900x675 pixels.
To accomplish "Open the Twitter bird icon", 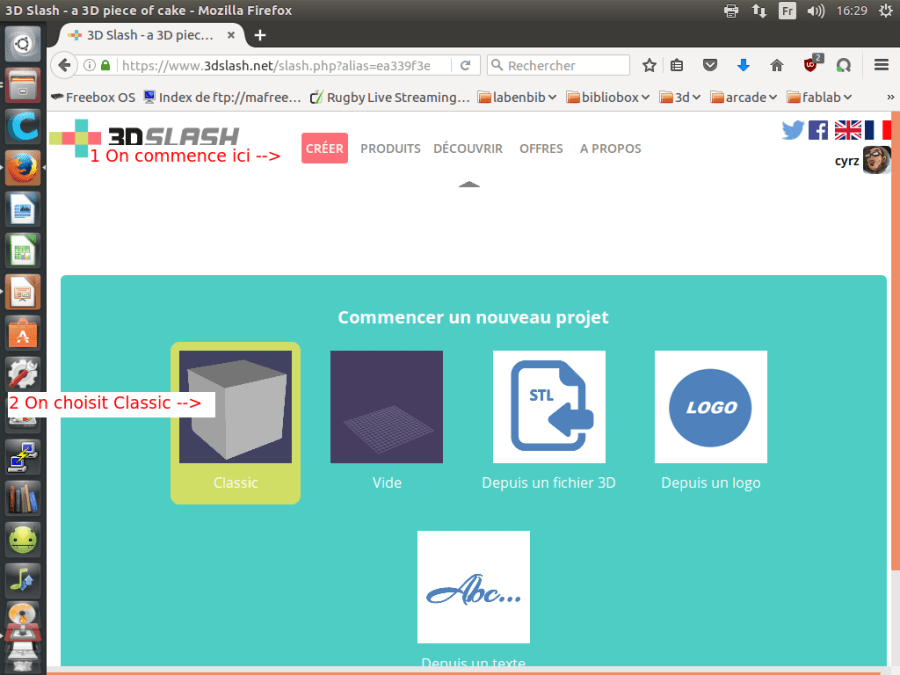I will [792, 130].
